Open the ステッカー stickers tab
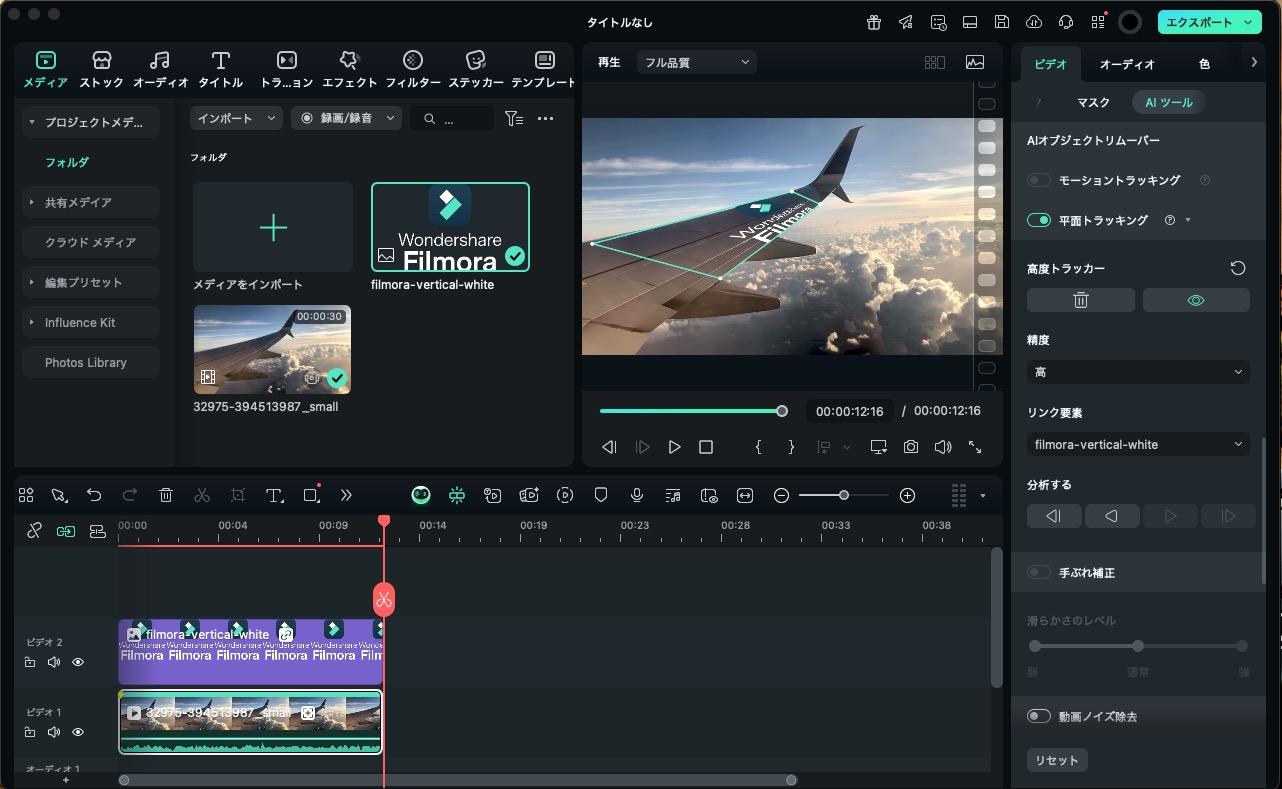The image size is (1282, 789). [476, 69]
